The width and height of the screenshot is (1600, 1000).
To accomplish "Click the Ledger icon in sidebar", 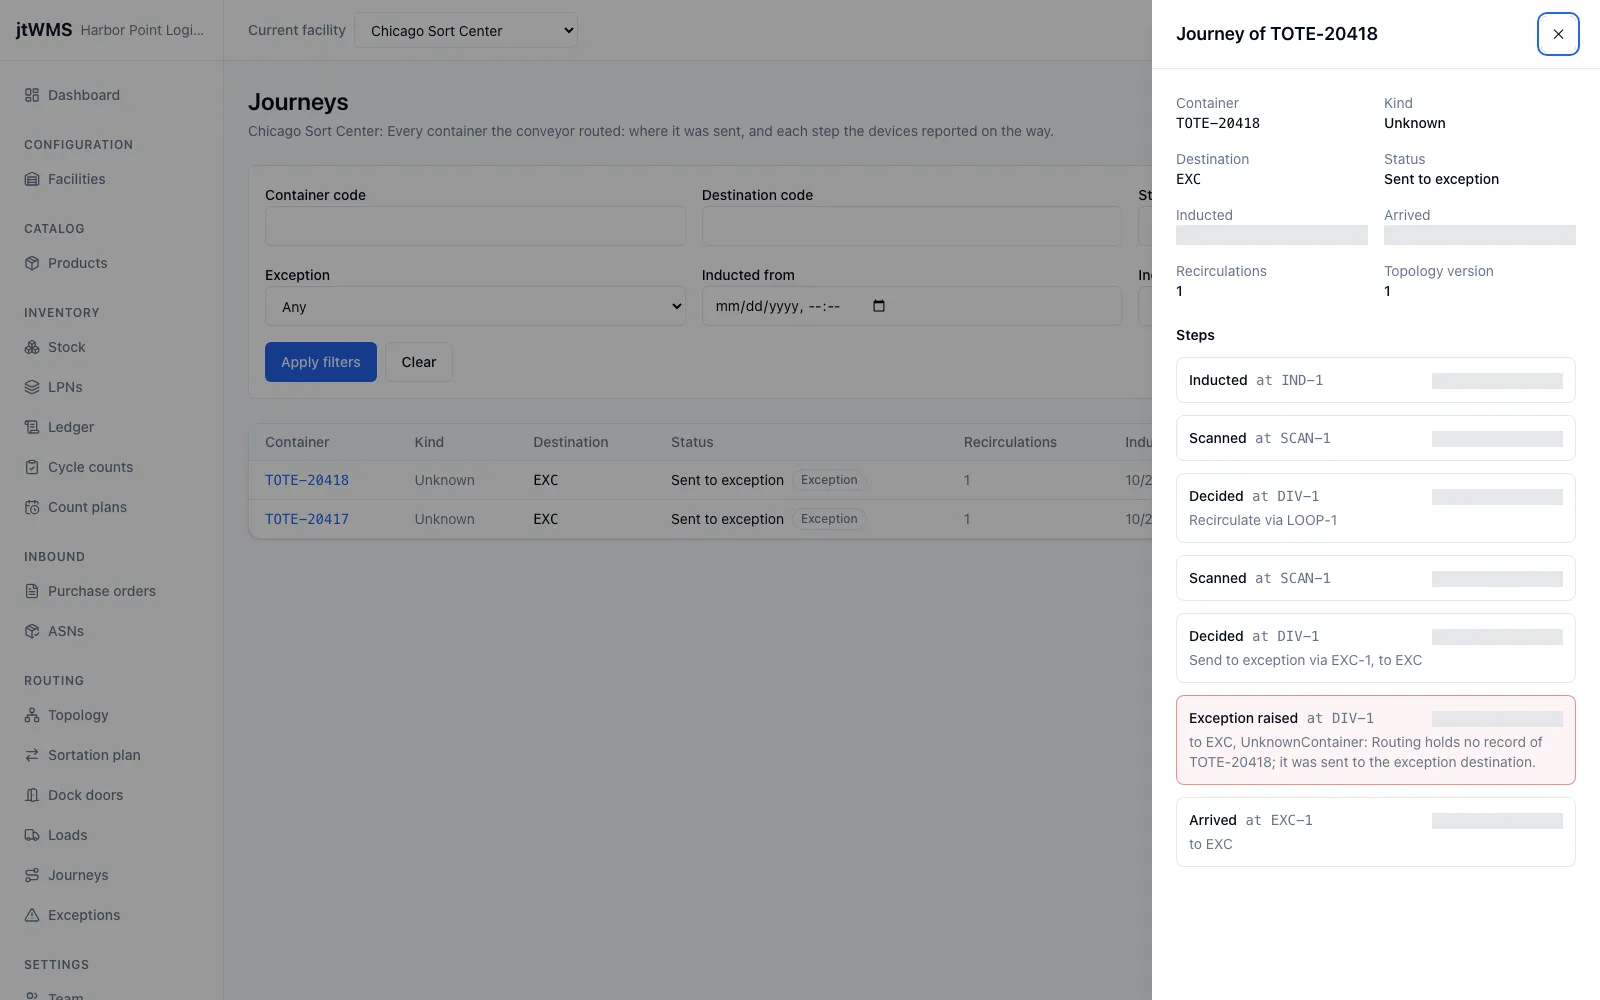I will (32, 427).
